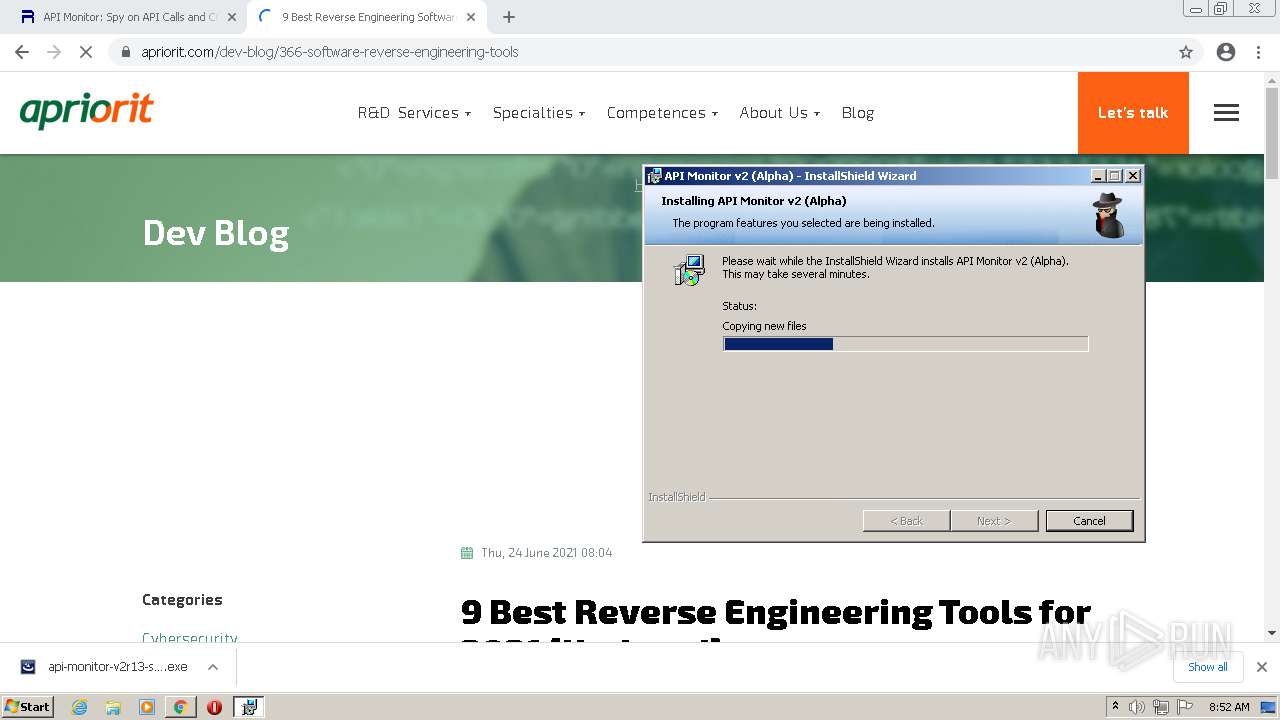Switch to 9 Best Reverse Engineering Software tab
Image resolution: width=1280 pixels, height=720 pixels.
point(368,17)
